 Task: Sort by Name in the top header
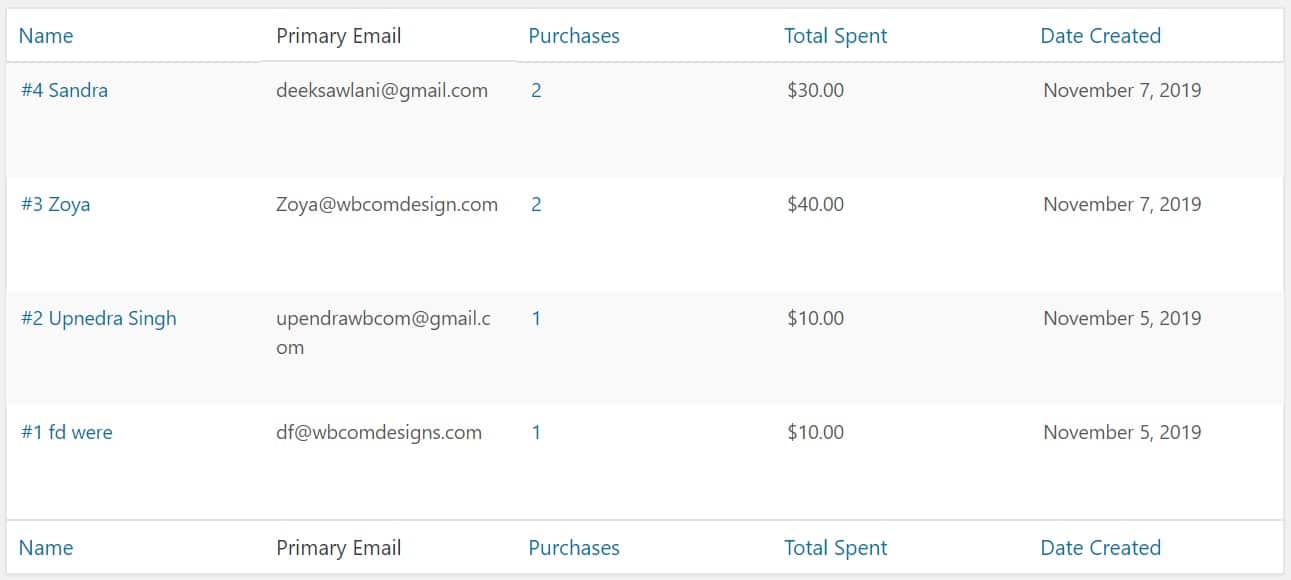tap(46, 36)
